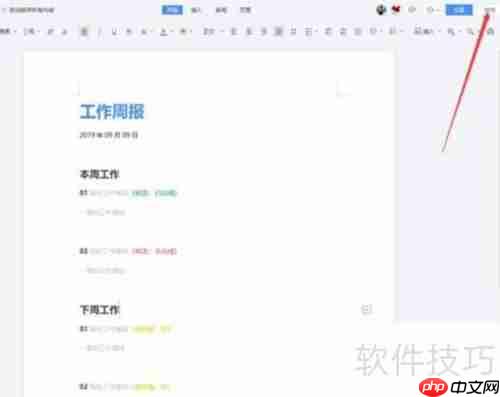
Task: Click the document name in the header
Action: (x=31, y=10)
